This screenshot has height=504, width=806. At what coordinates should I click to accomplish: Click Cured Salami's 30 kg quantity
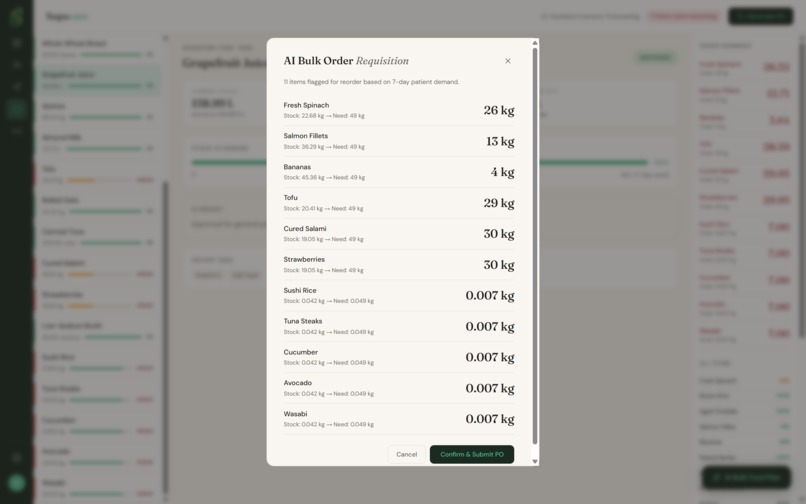[499, 233]
